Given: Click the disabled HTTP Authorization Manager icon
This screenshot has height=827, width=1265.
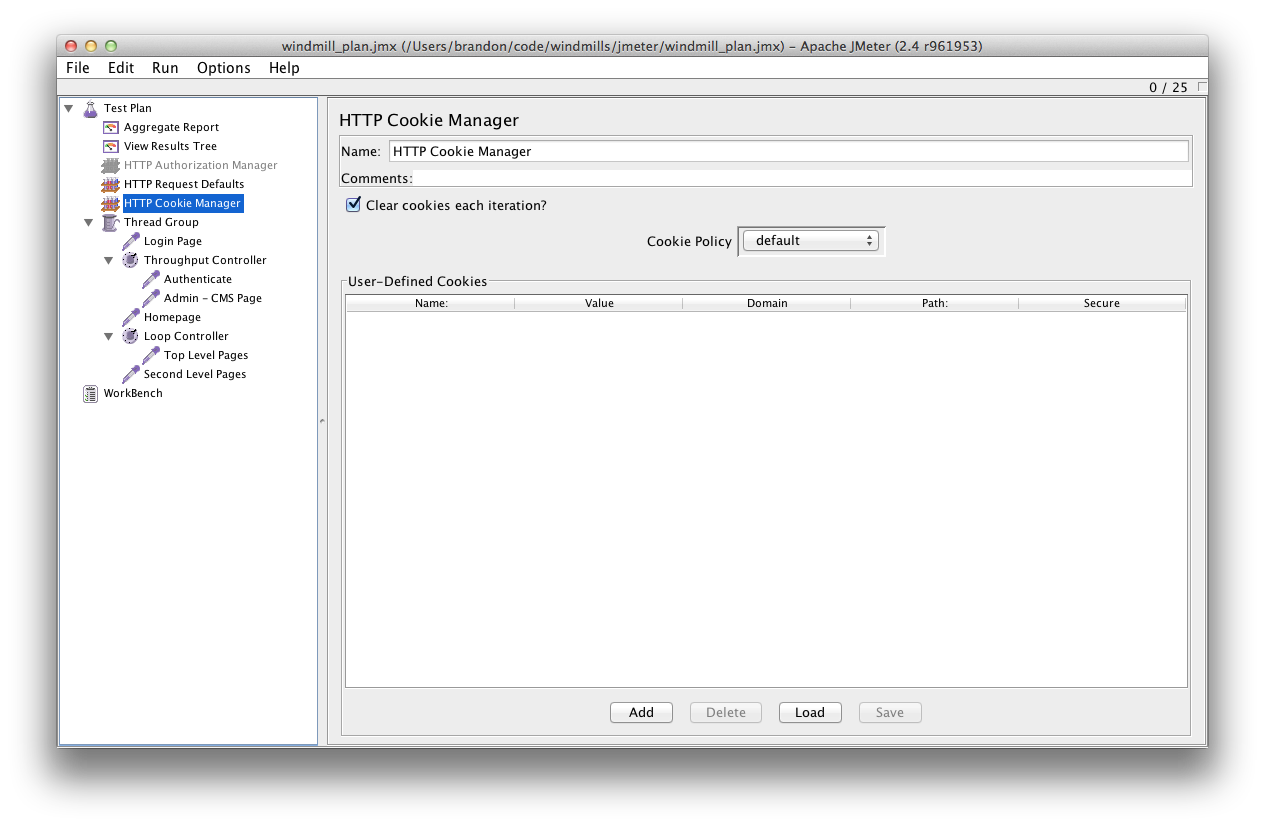Looking at the screenshot, I should [x=111, y=165].
